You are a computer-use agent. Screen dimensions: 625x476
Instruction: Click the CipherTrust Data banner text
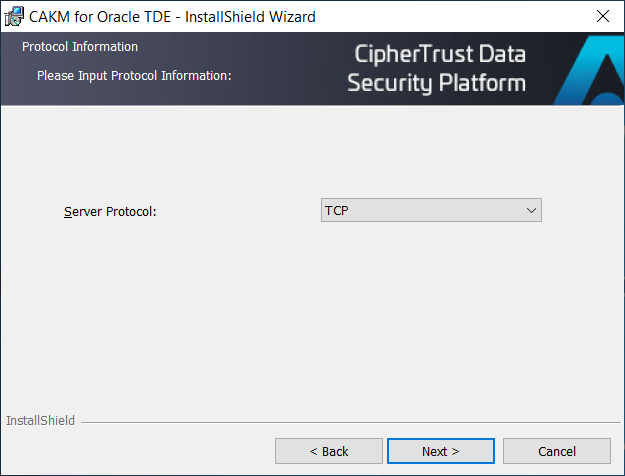coord(440,54)
